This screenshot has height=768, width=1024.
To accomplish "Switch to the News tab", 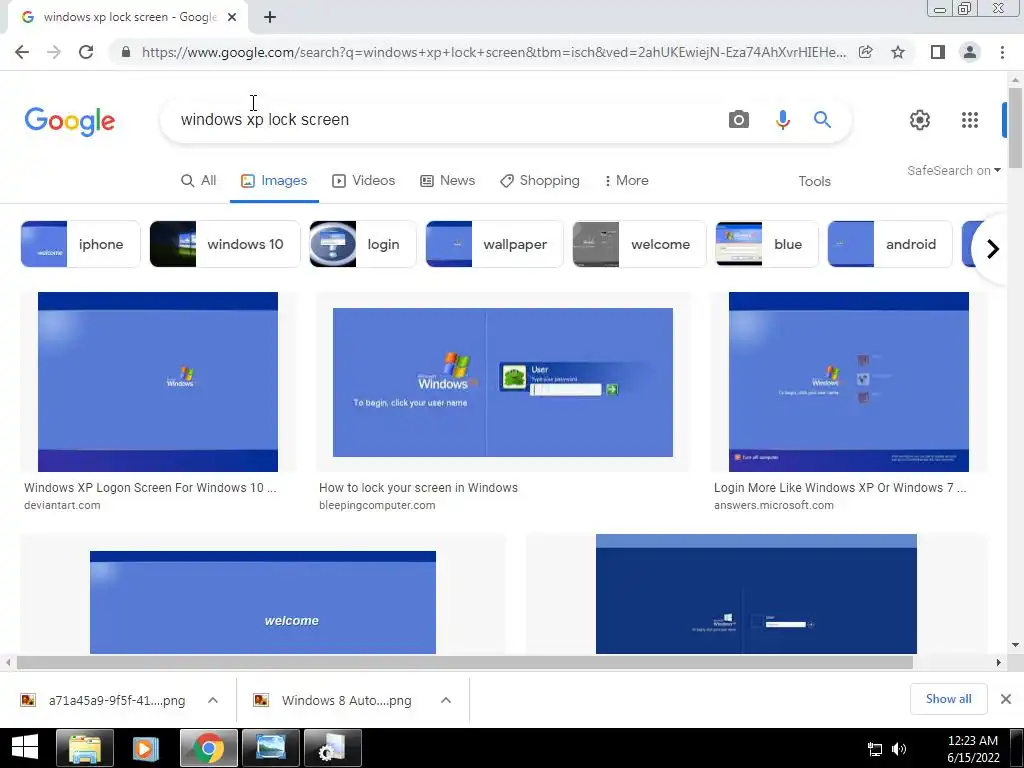I will pos(447,181).
